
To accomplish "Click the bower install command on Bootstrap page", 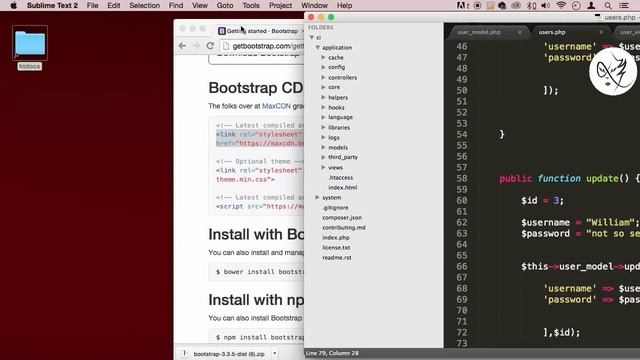I will (260, 272).
